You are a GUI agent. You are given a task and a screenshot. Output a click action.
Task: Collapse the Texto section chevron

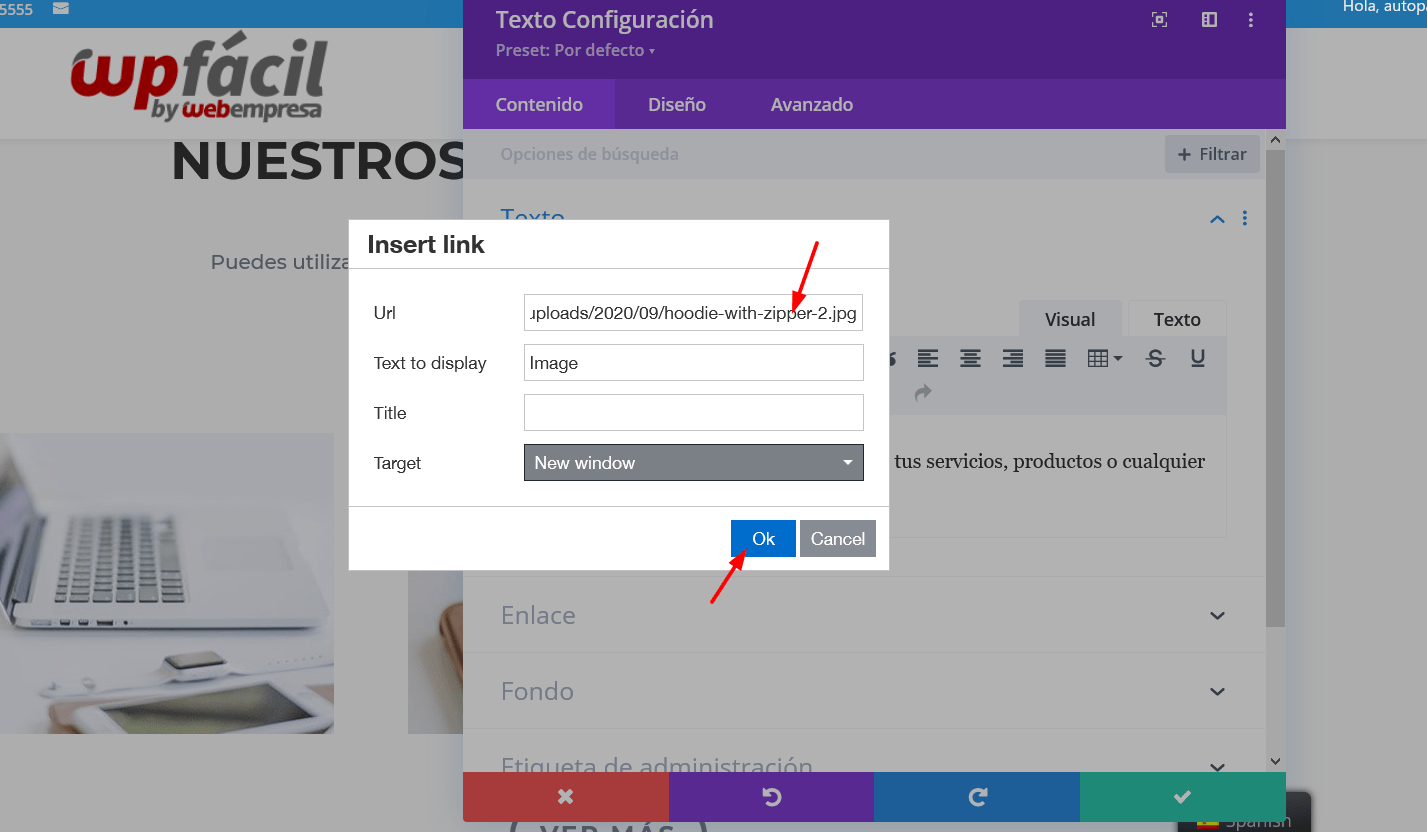pos(1217,219)
